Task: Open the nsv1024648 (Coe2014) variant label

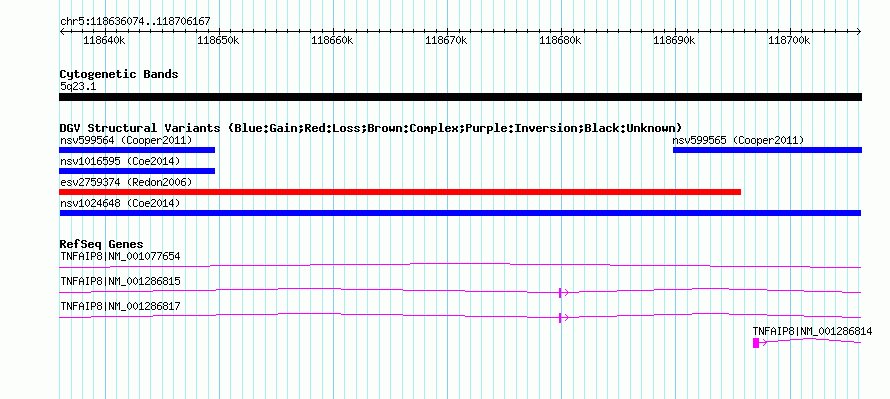Action: coord(120,203)
